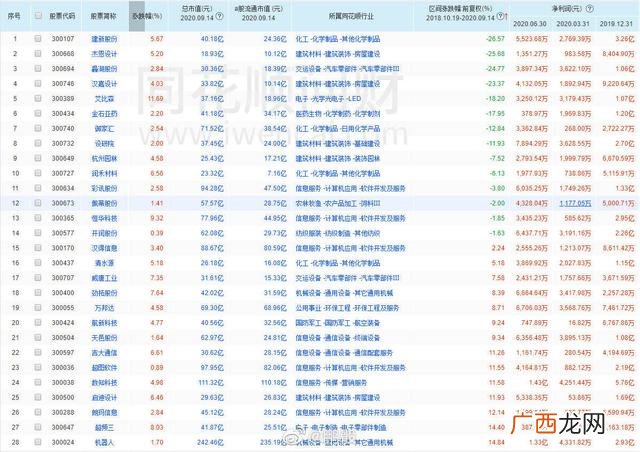Image resolution: width=640 pixels, height=452 pixels.
Task: Select interval change value -26.57
Action: pyautogui.click(x=495, y=39)
